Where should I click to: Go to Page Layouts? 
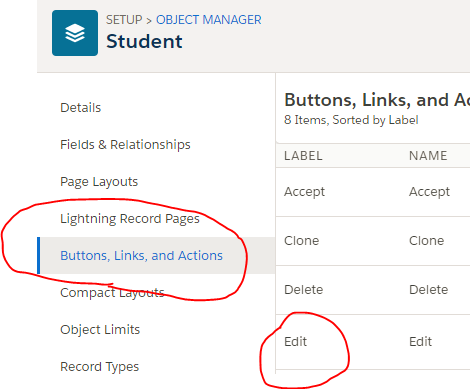coord(99,182)
